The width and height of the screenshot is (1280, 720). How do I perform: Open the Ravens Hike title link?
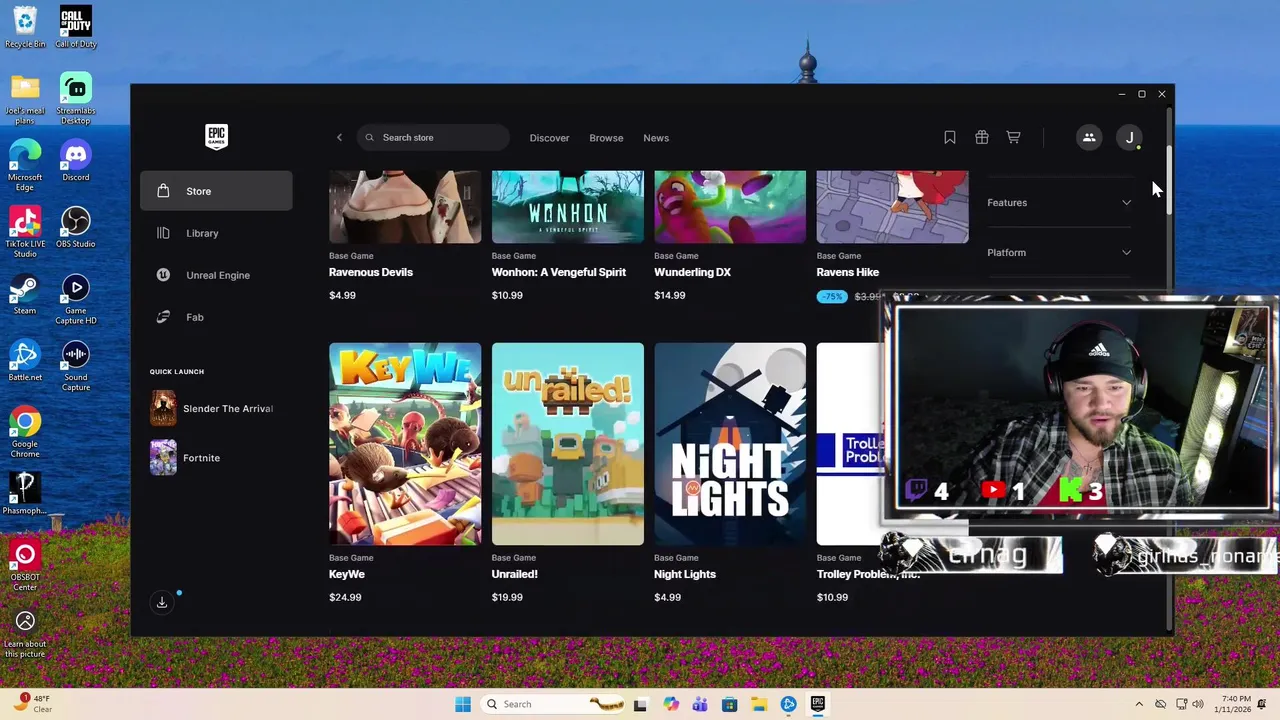[848, 272]
